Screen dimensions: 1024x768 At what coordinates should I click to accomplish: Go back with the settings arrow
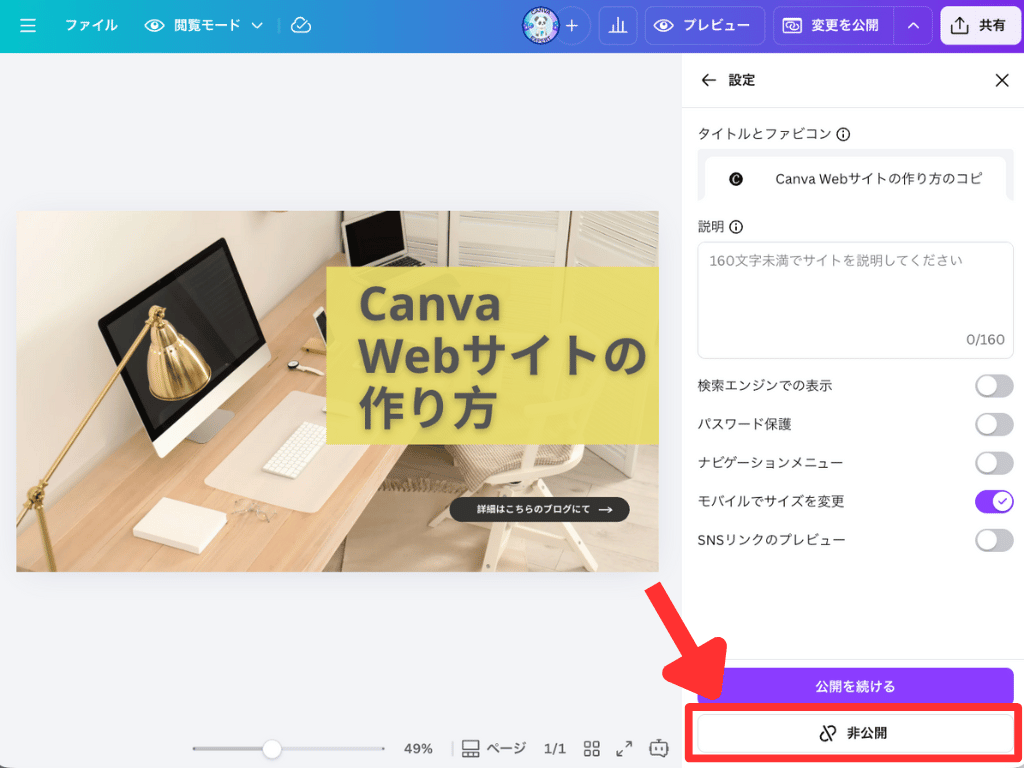[709, 80]
